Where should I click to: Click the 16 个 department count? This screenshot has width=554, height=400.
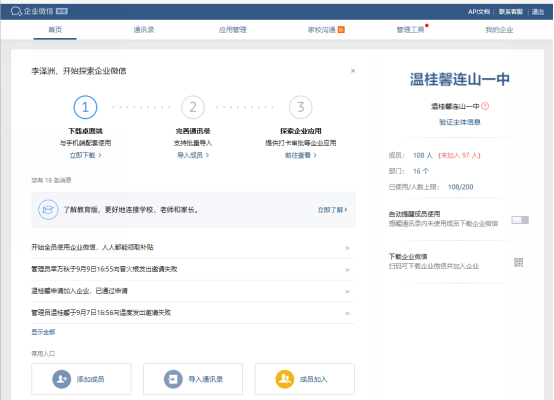click(x=421, y=171)
